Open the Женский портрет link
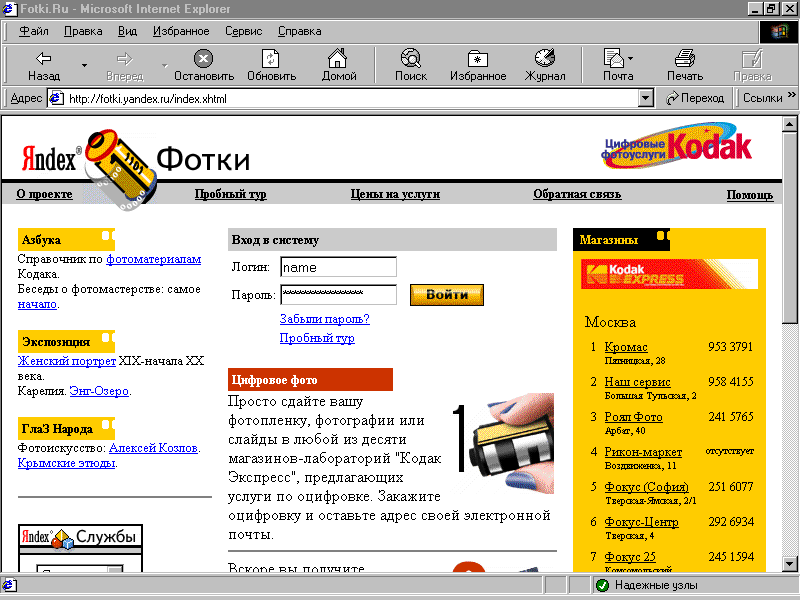The image size is (800, 600). (x=67, y=361)
